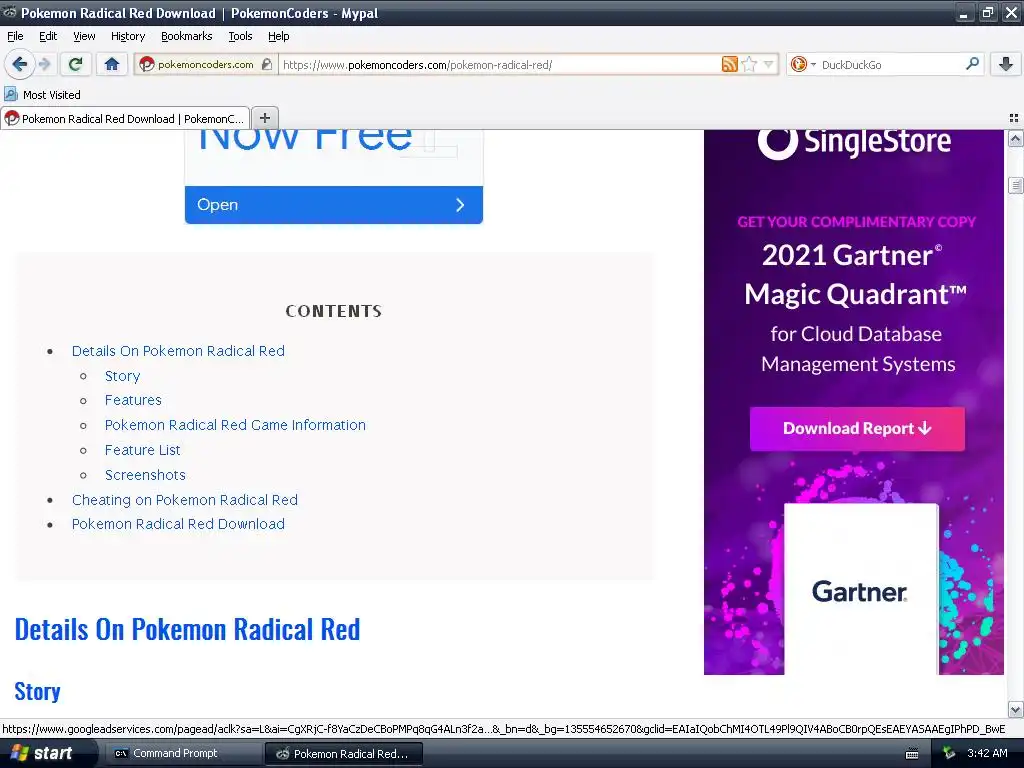This screenshot has width=1024, height=768.
Task: Click the scrollbar up arrow
Action: tap(1015, 139)
